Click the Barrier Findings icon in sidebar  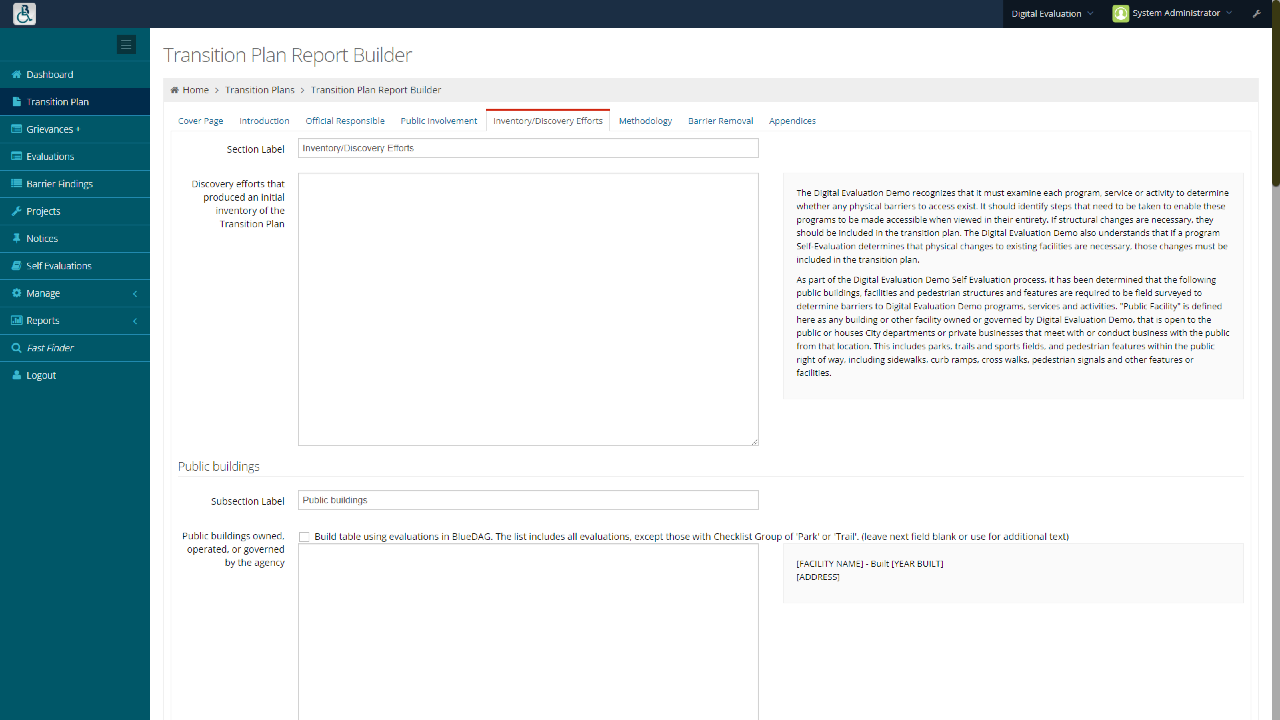[x=17, y=184]
